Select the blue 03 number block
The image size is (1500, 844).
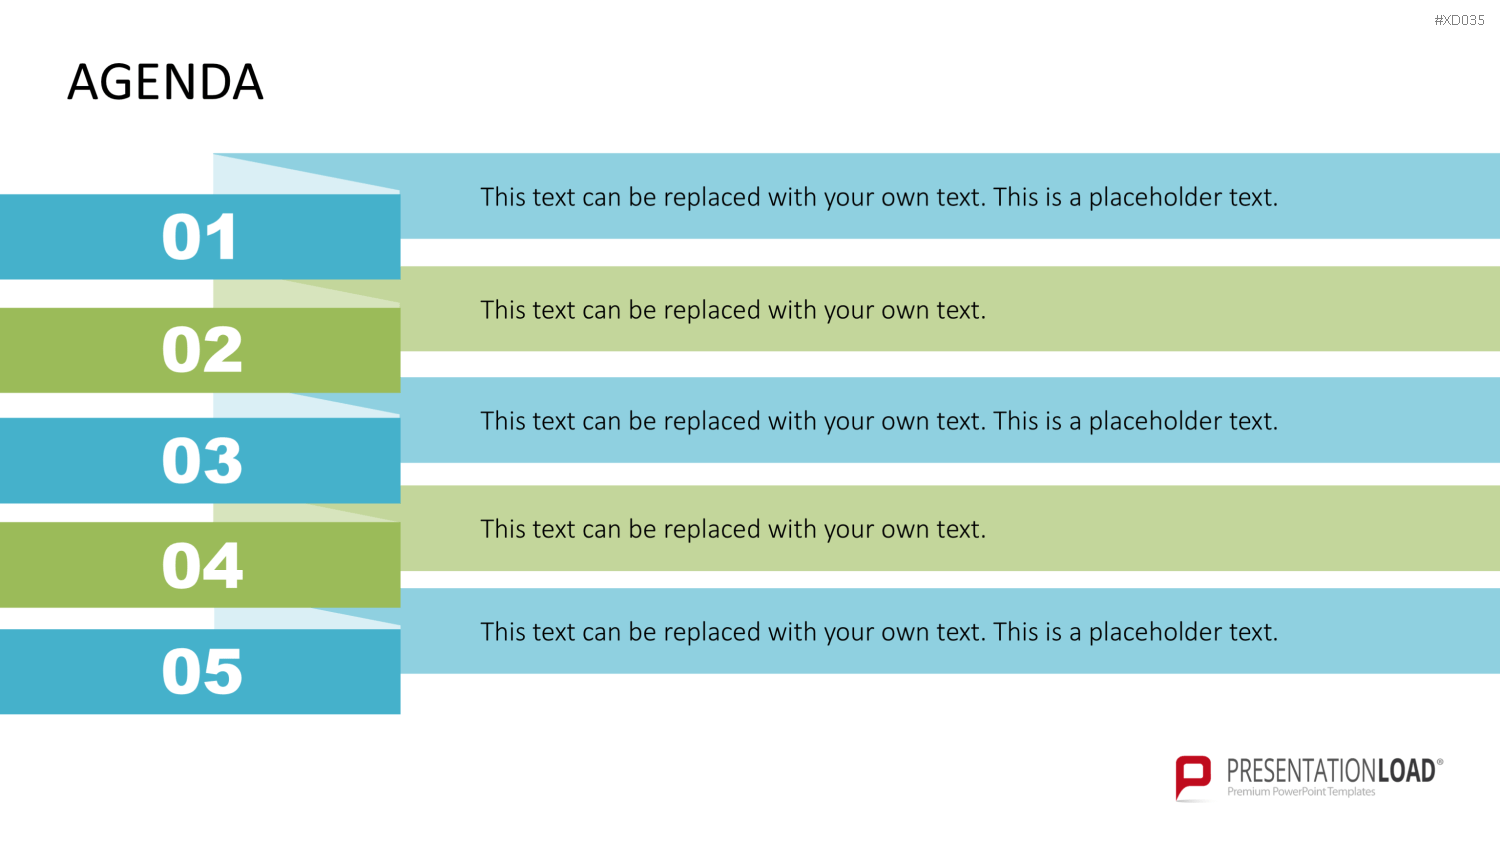(x=200, y=461)
